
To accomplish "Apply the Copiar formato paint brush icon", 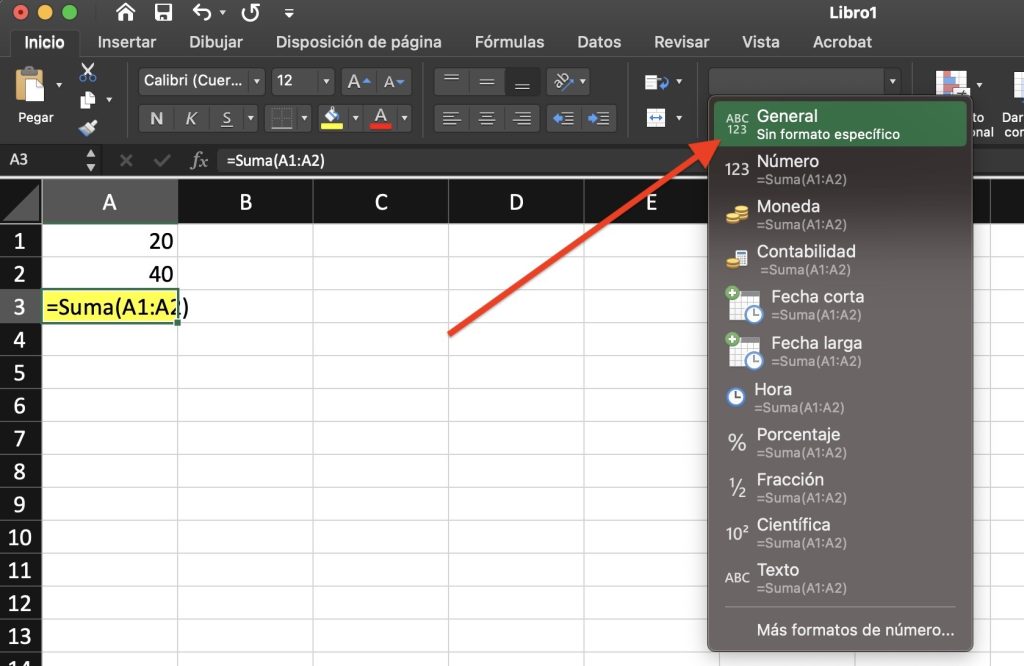I will pos(88,128).
